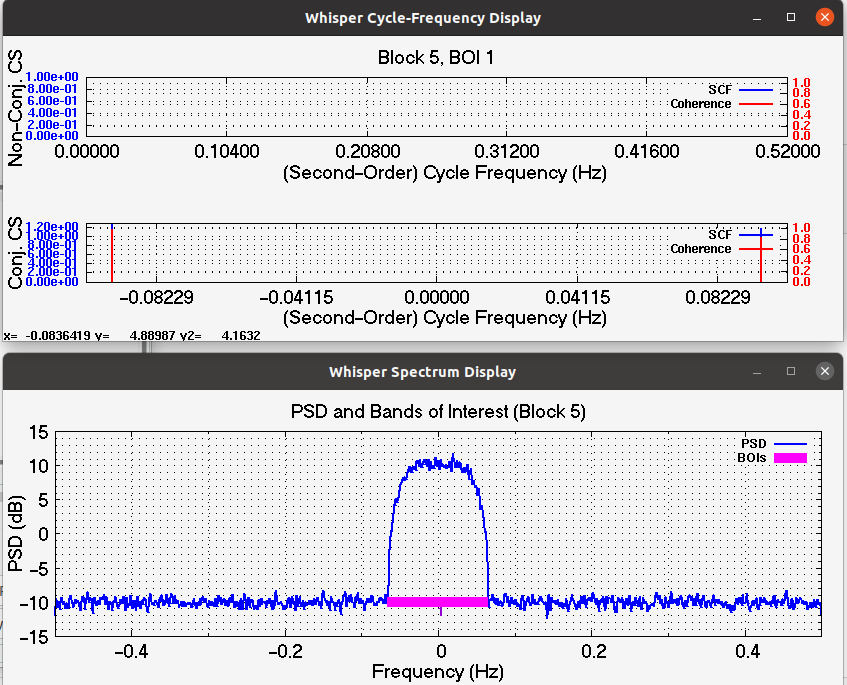Click the SCF legend line sample
The image size is (847, 685).
[755, 89]
